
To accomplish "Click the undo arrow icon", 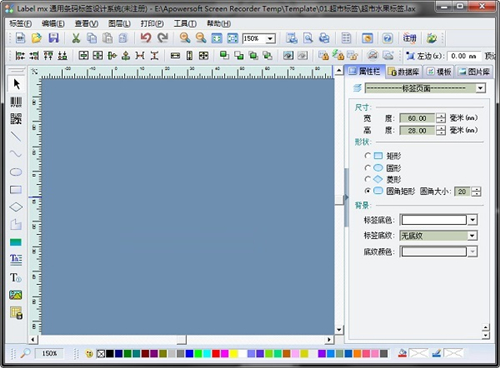I will tap(146, 38).
